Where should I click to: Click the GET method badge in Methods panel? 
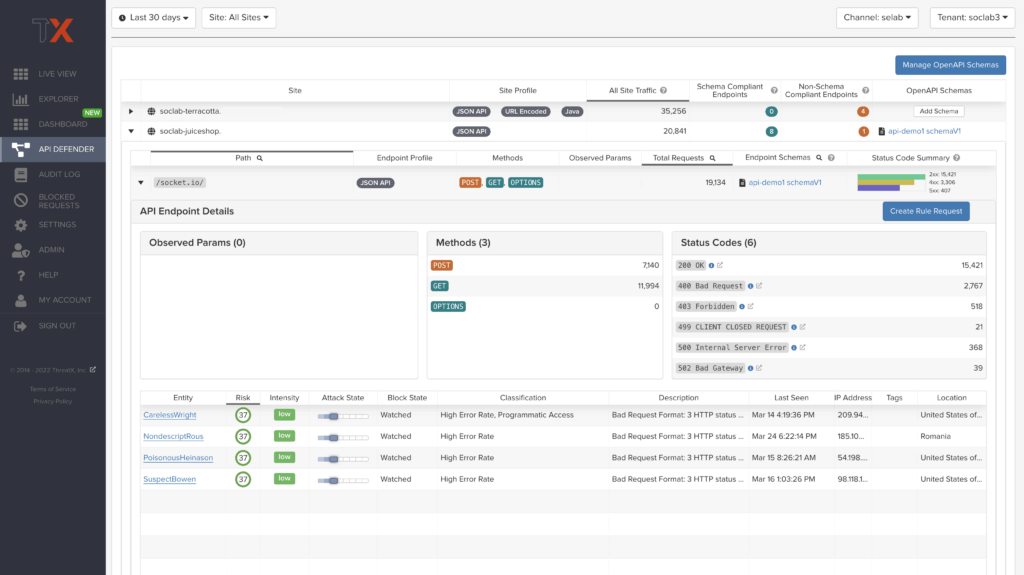click(440, 286)
